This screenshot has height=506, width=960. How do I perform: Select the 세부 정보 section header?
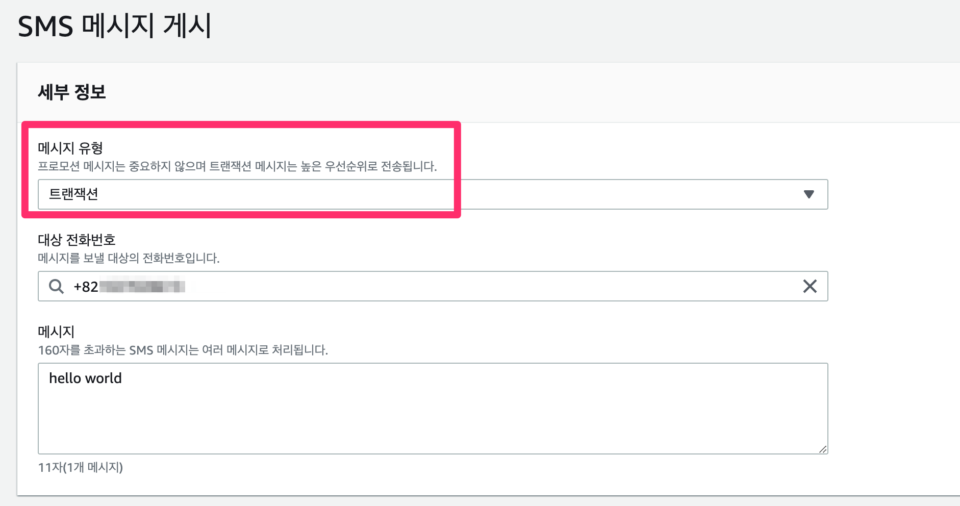tap(71, 92)
